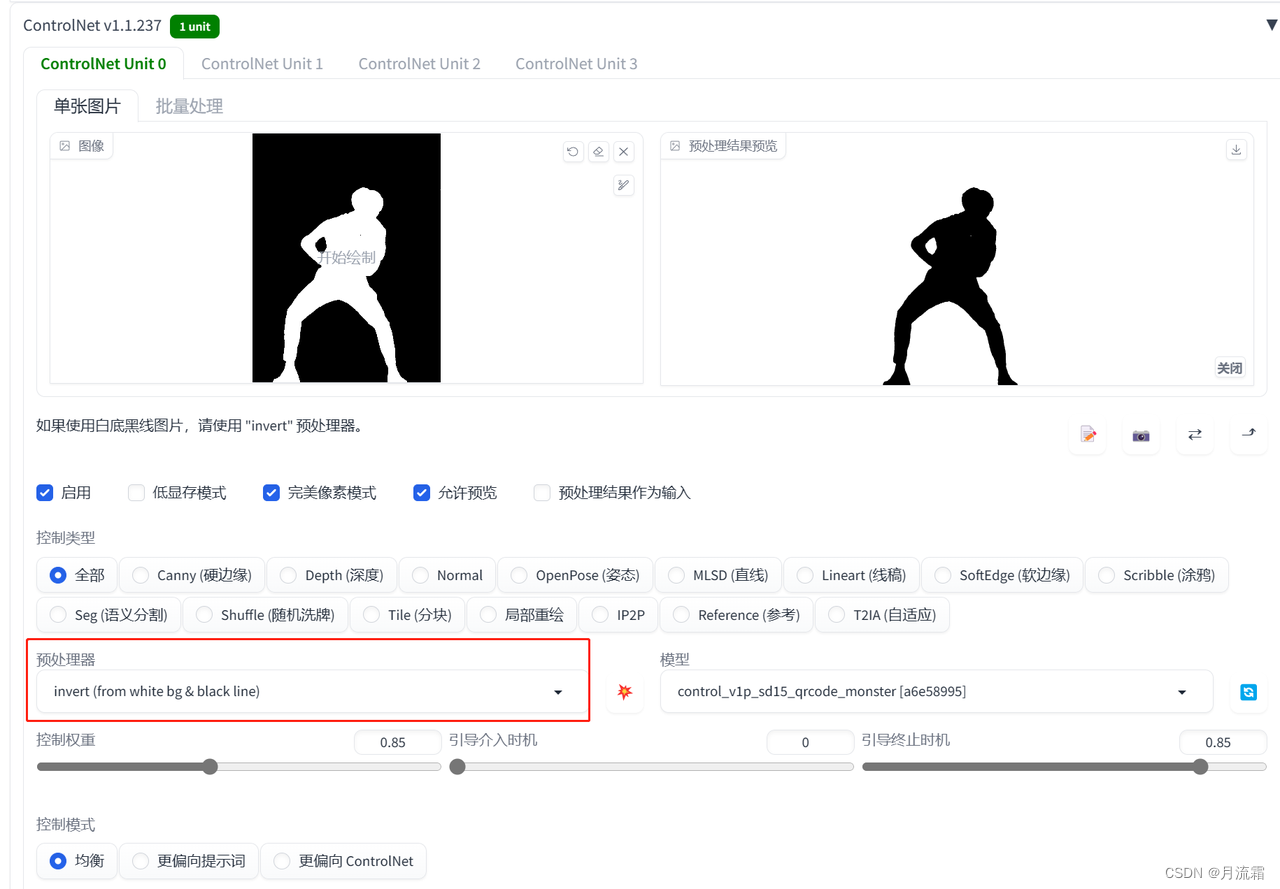Viewport: 1280px width, 889px height.
Task: Click the camera webcam icon
Action: [1141, 435]
